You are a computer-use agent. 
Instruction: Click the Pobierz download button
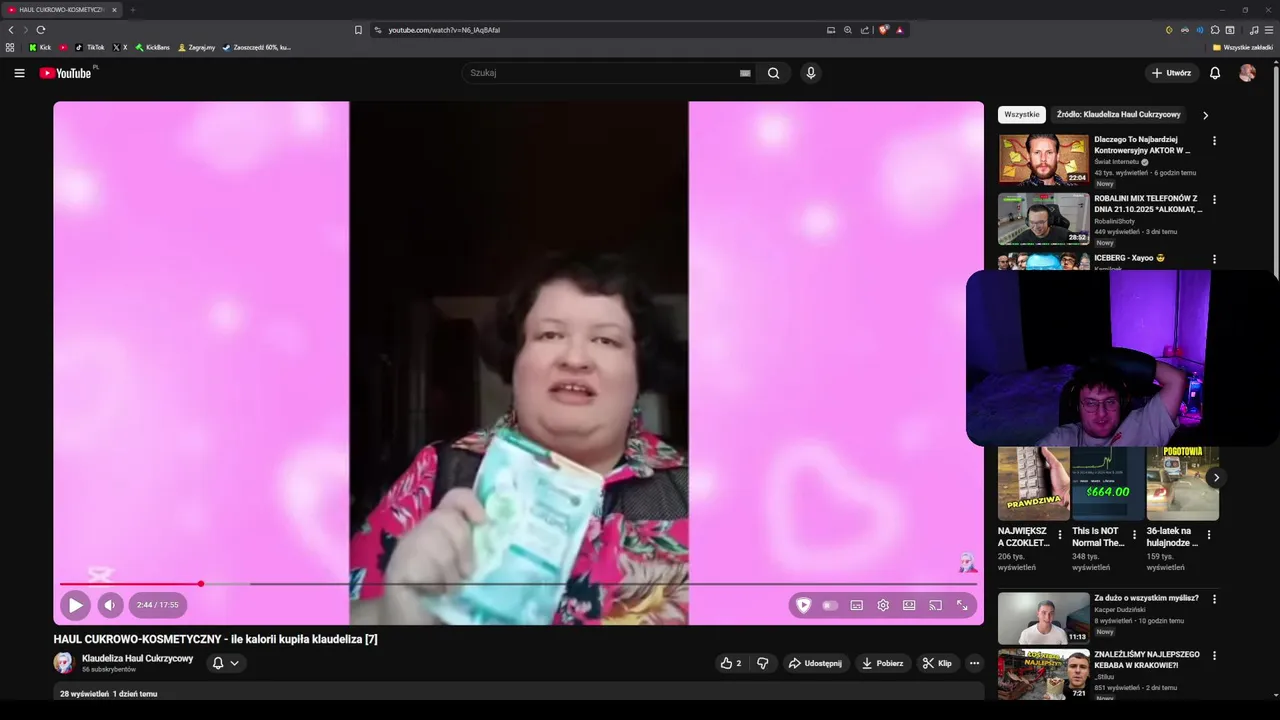[x=882, y=663]
